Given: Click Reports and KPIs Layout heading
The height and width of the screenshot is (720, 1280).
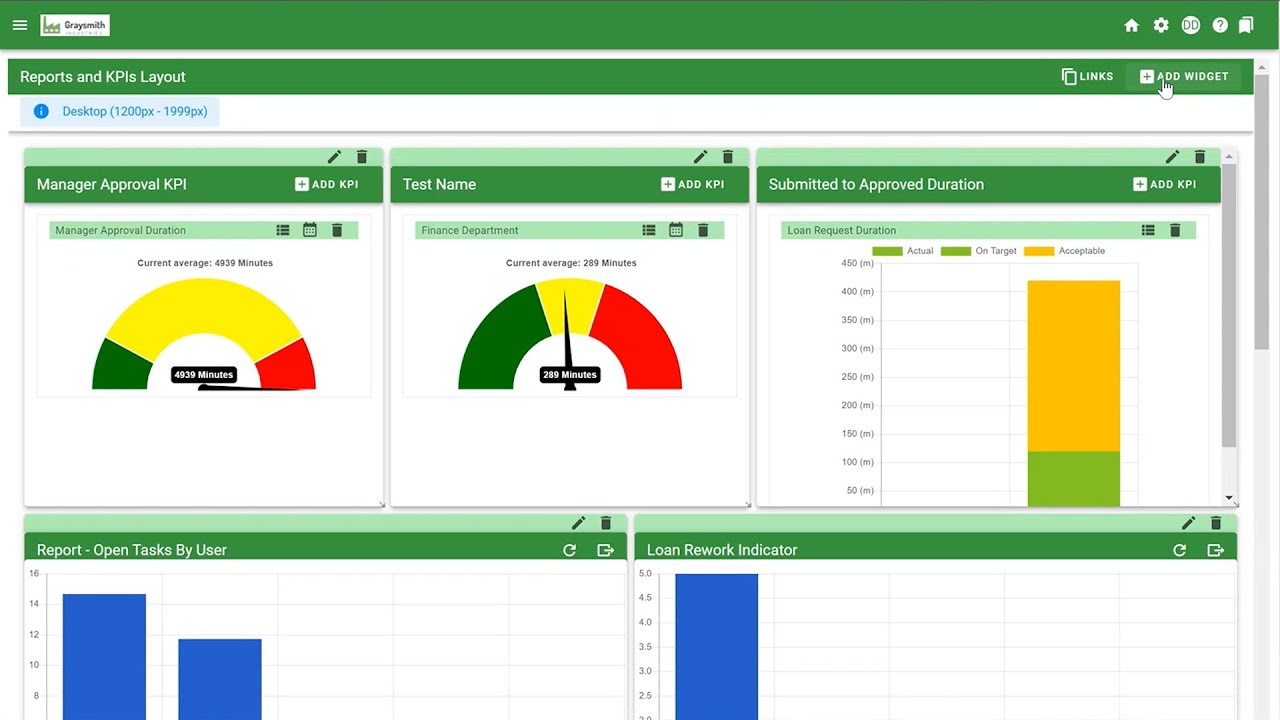Looking at the screenshot, I should pyautogui.click(x=103, y=77).
